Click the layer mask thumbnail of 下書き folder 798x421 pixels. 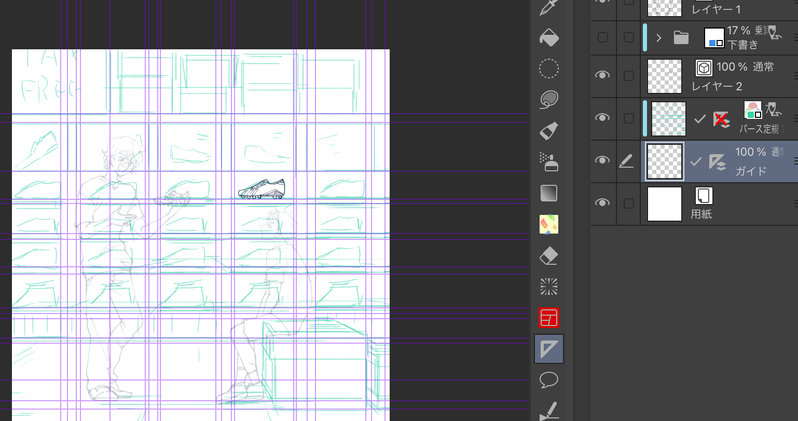click(x=714, y=38)
